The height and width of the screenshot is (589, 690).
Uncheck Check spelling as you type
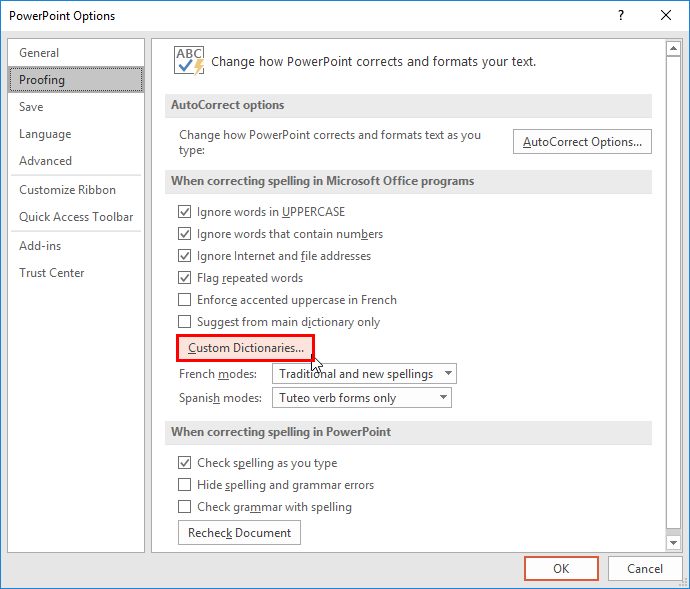click(x=184, y=463)
